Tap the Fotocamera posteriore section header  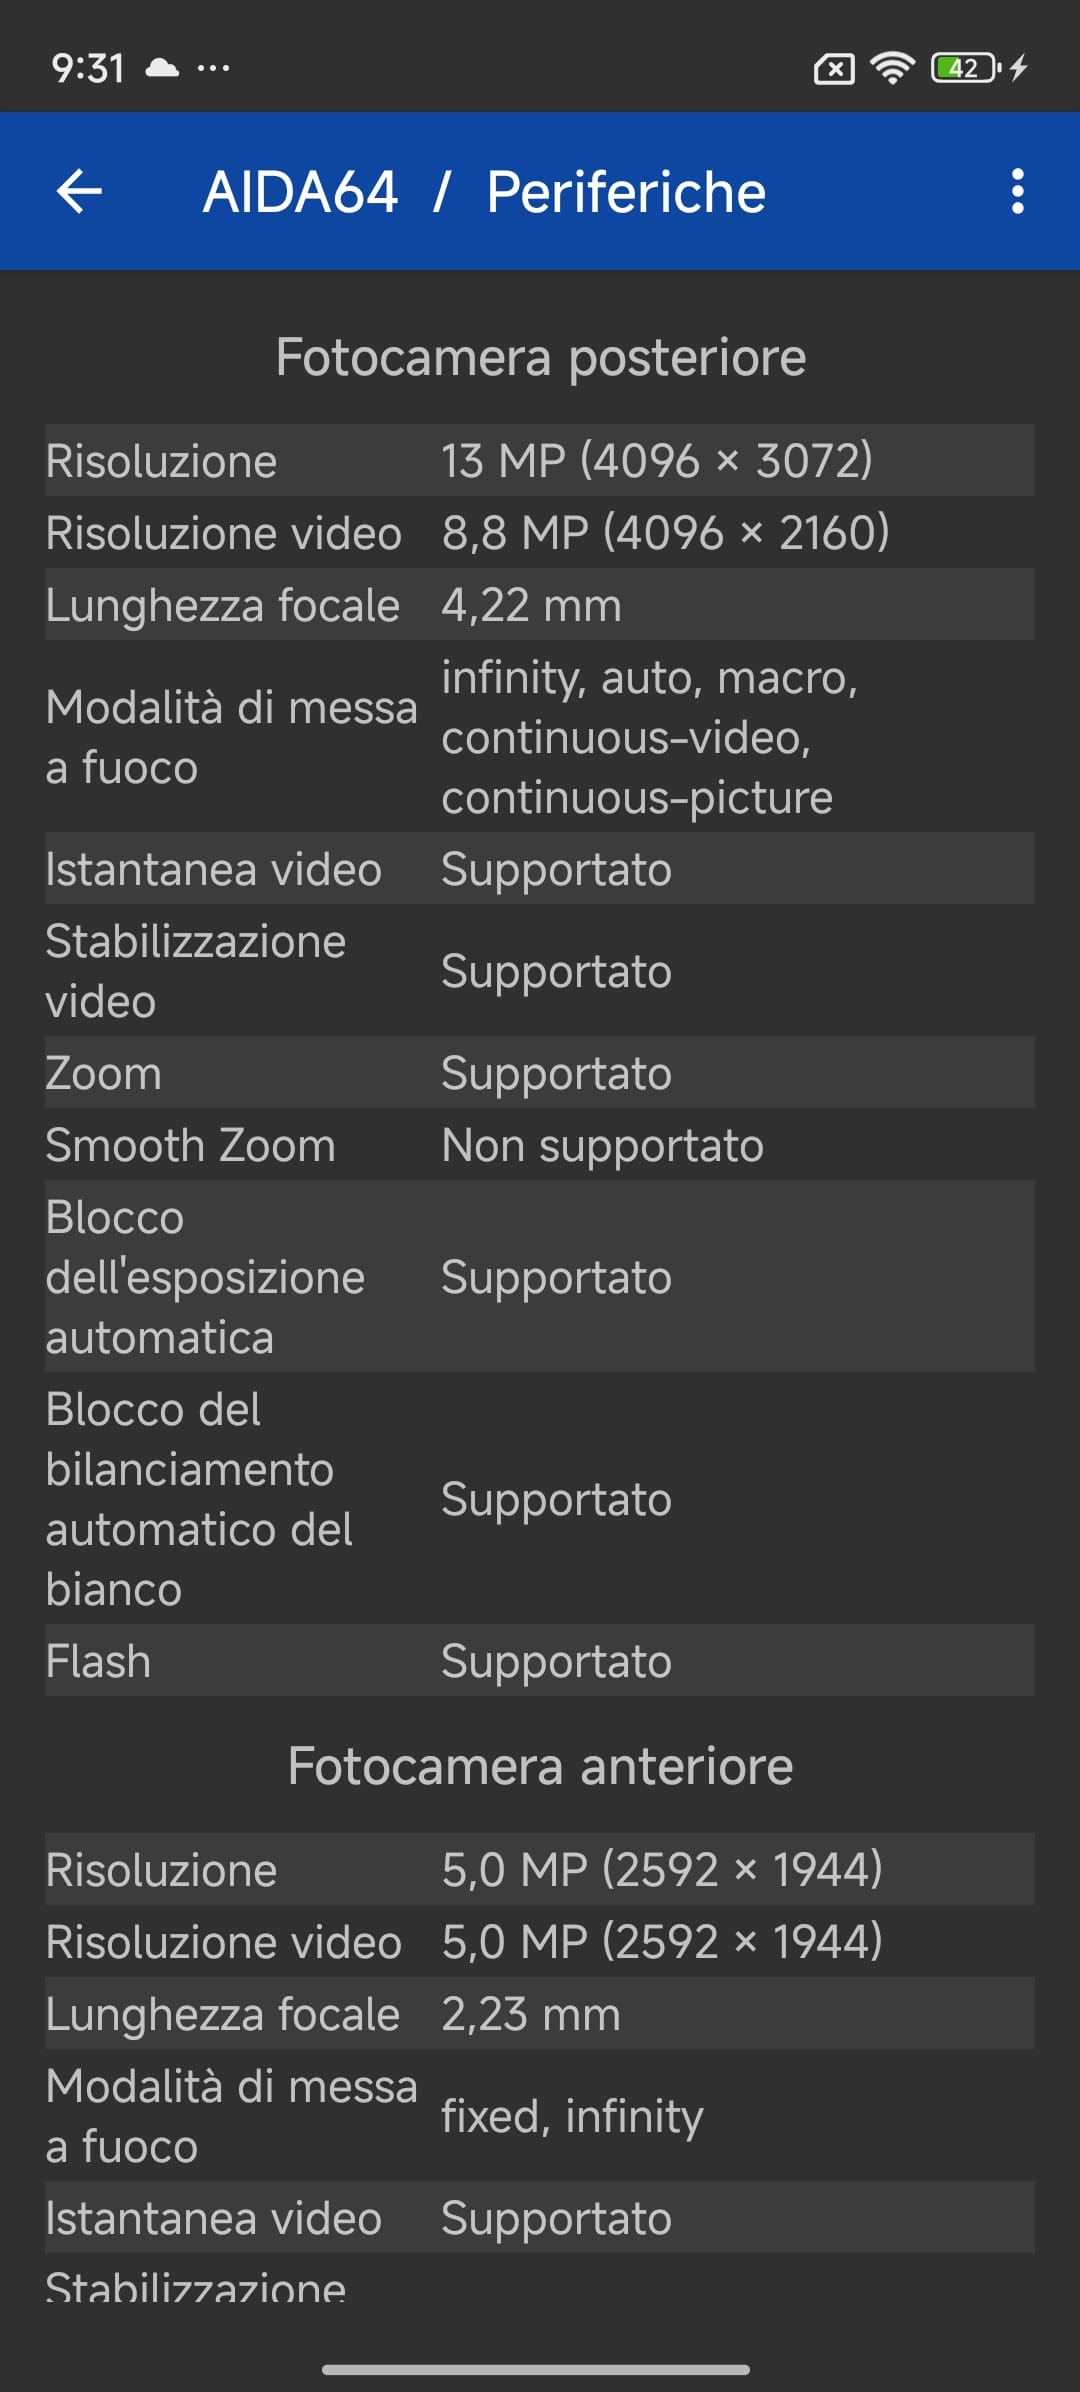[x=540, y=357]
